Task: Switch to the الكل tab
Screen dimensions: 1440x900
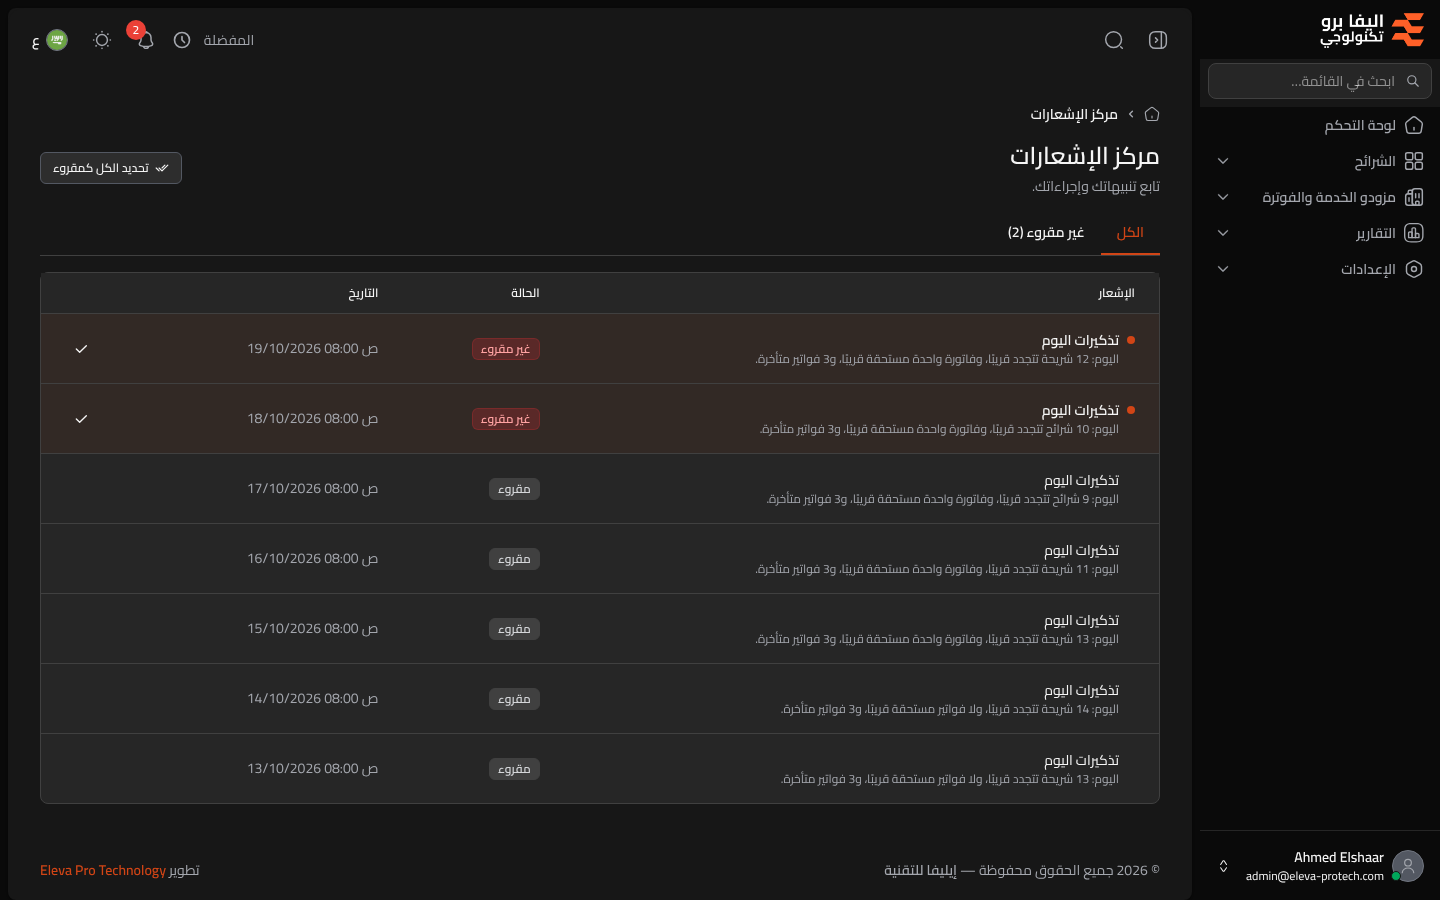Action: point(1130,233)
